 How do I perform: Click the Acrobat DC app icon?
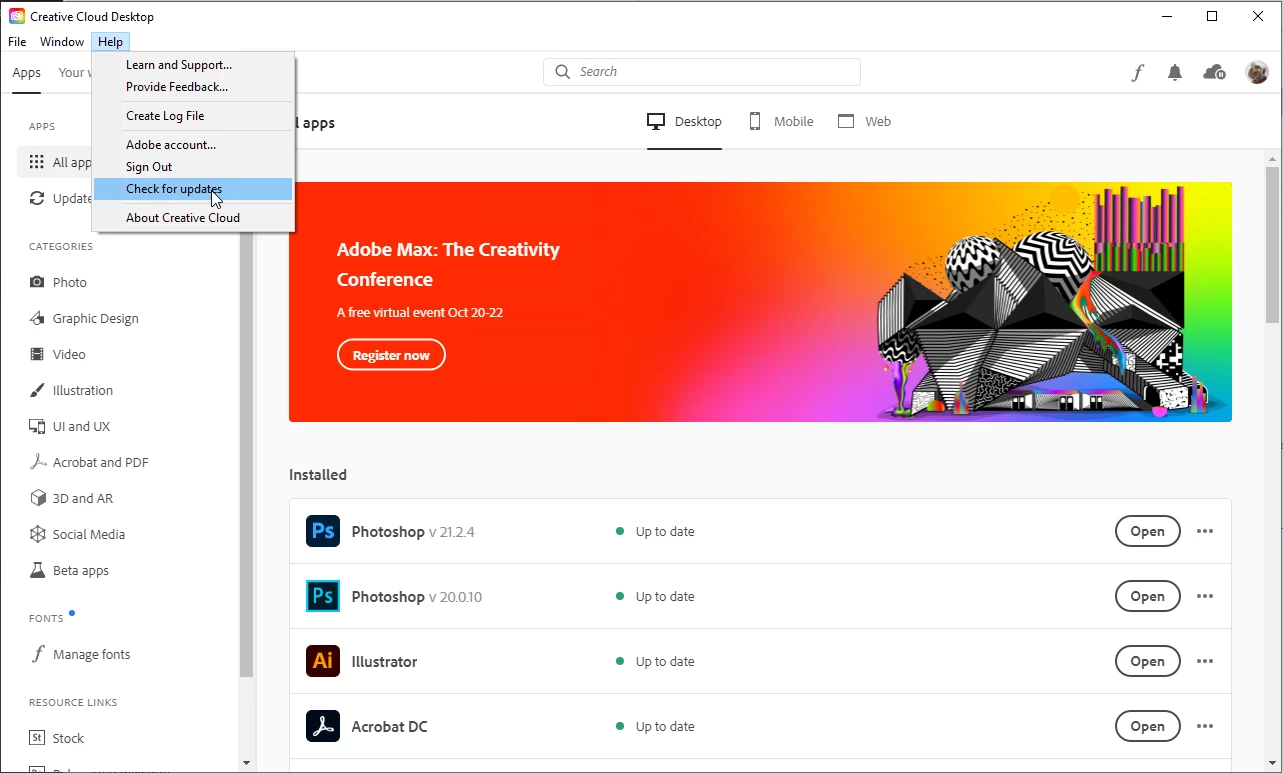coord(323,726)
